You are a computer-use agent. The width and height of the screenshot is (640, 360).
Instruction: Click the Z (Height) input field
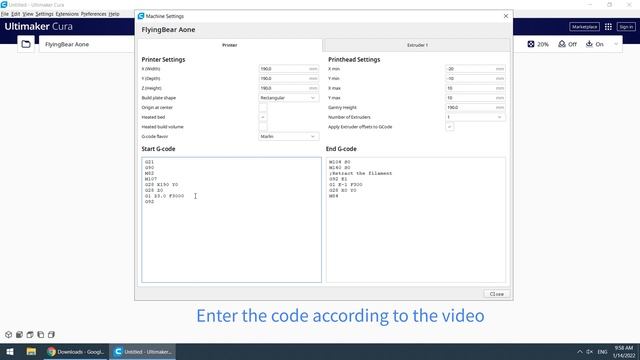click(289, 88)
